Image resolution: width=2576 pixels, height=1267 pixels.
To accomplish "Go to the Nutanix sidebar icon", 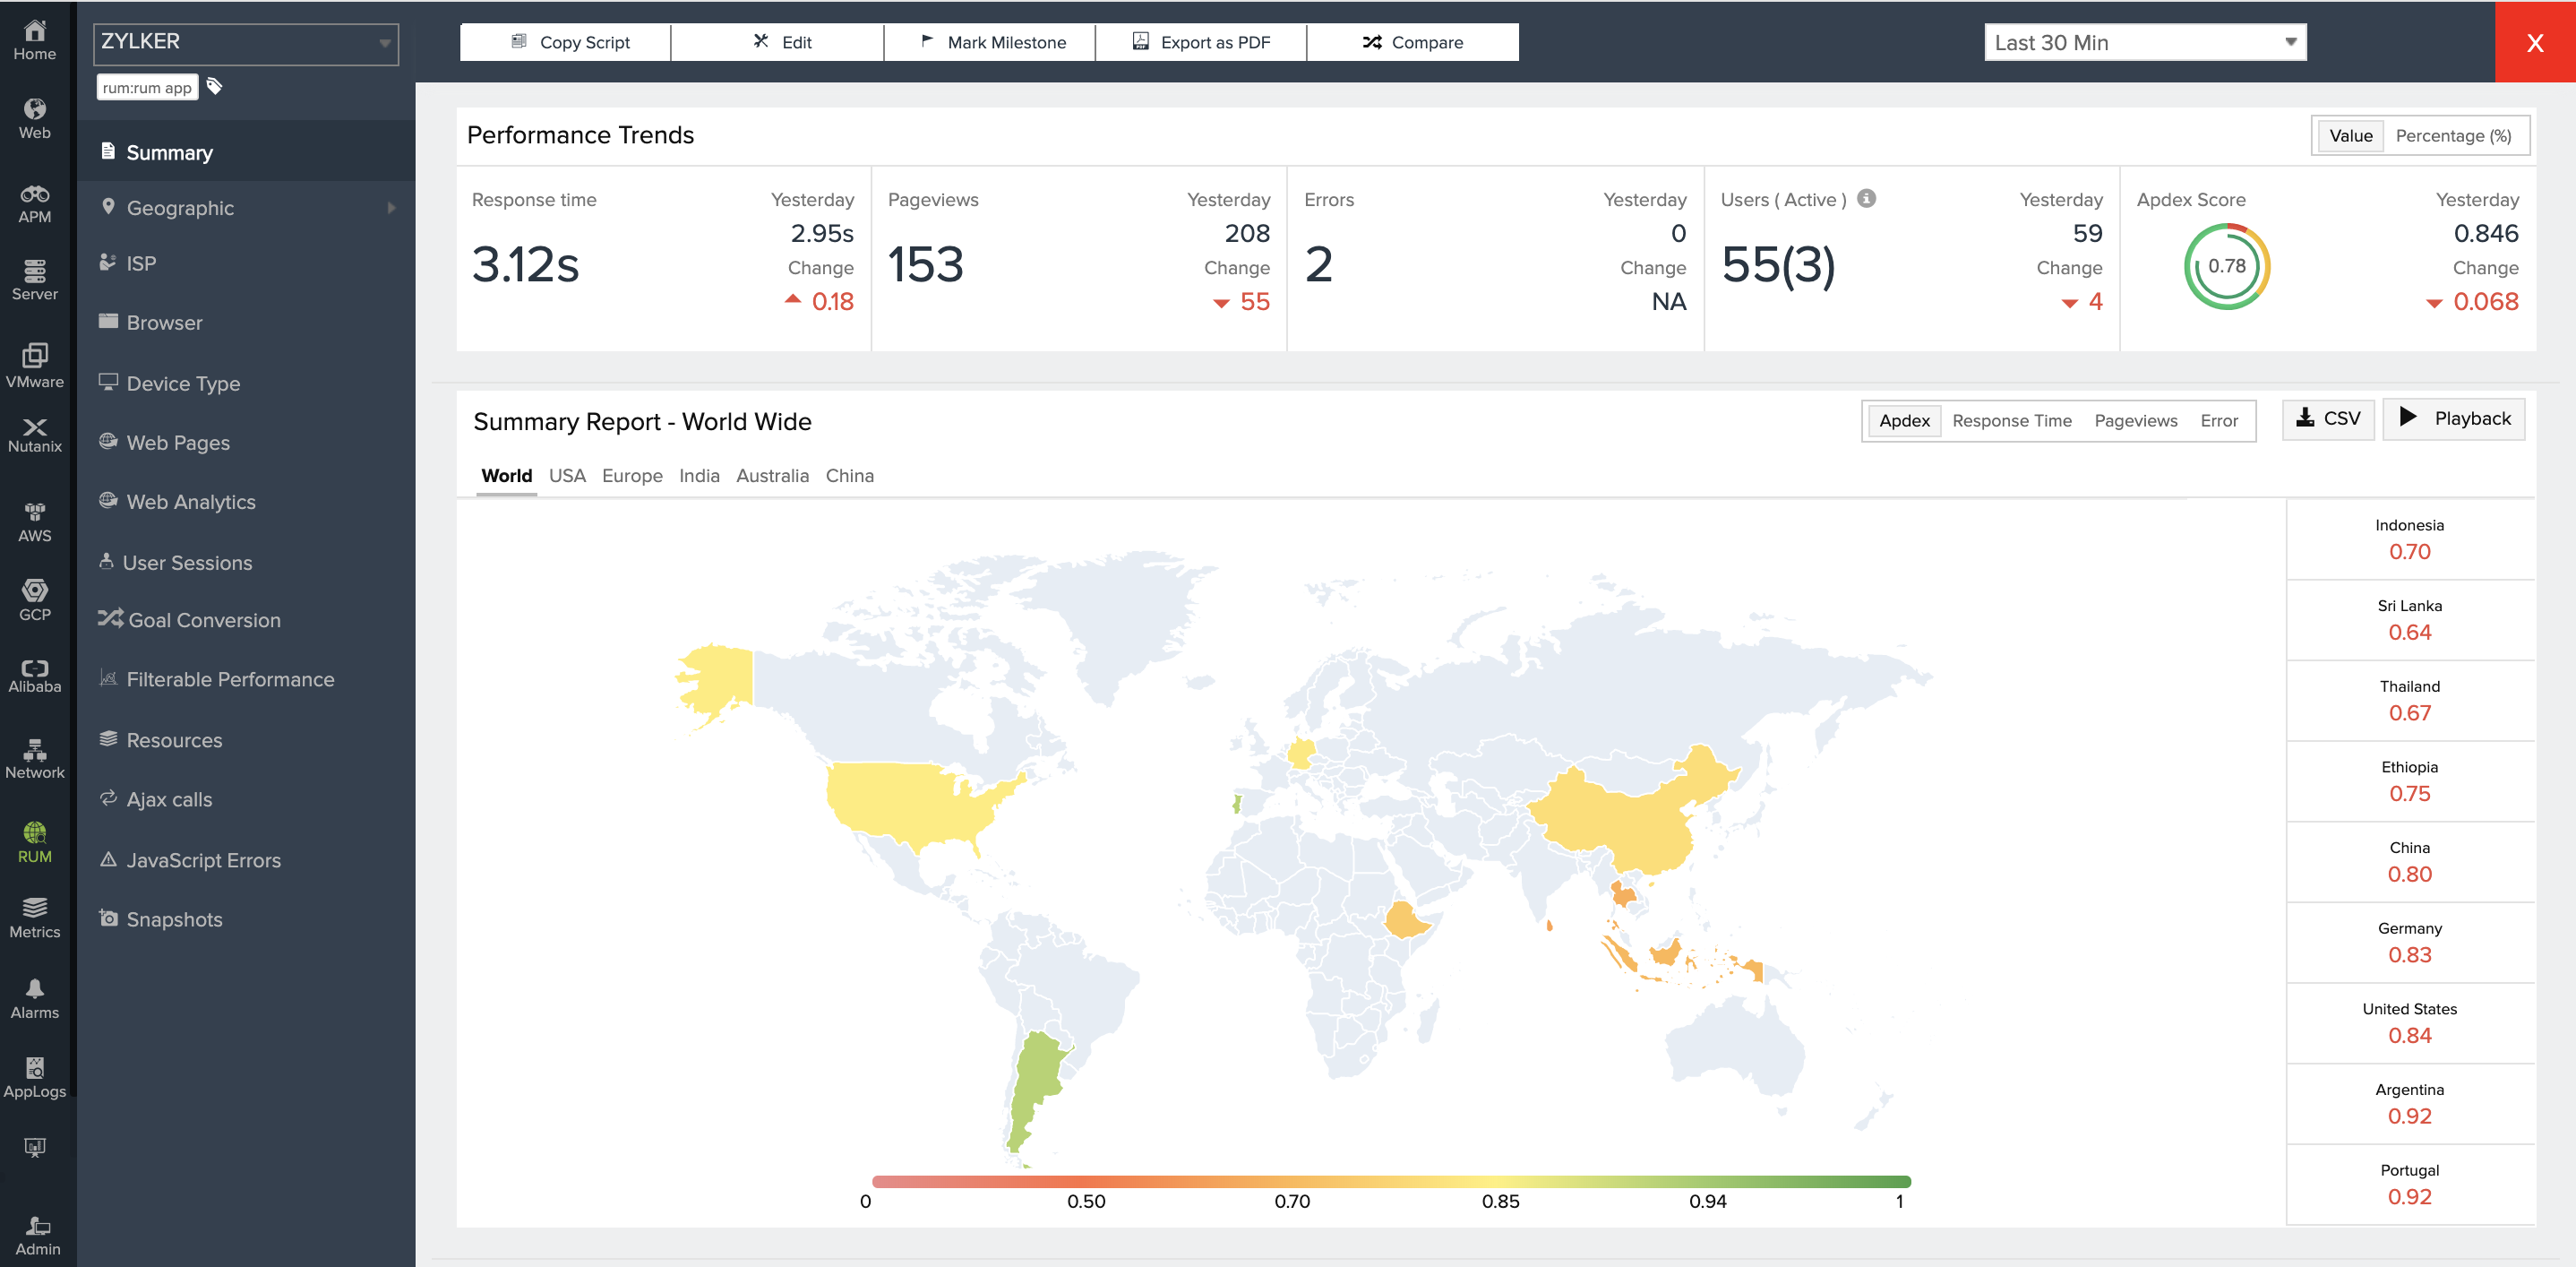I will point(34,435).
